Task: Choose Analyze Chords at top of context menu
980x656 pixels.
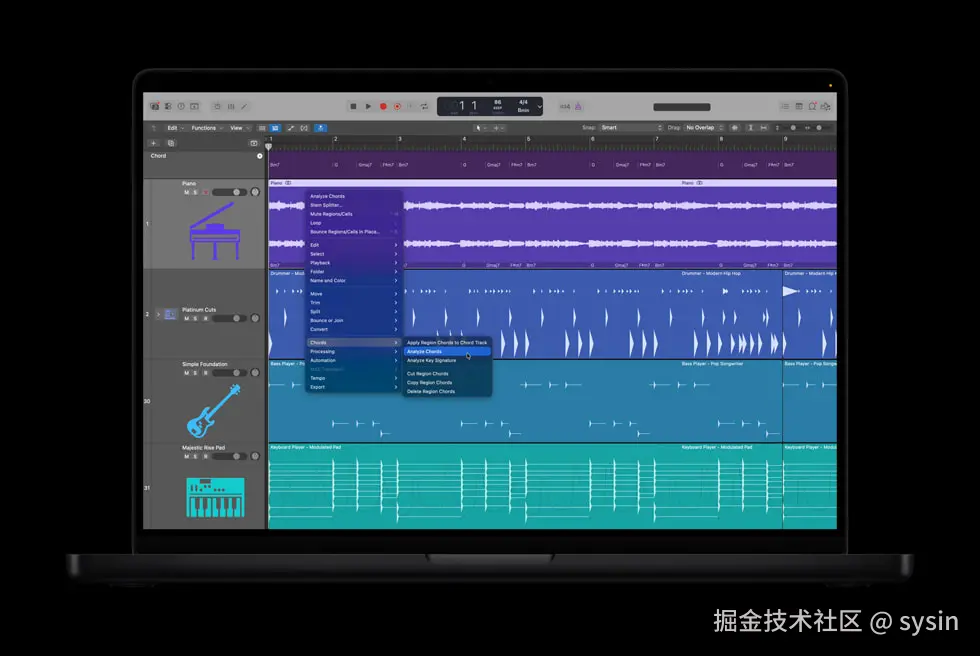Action: pyautogui.click(x=328, y=196)
